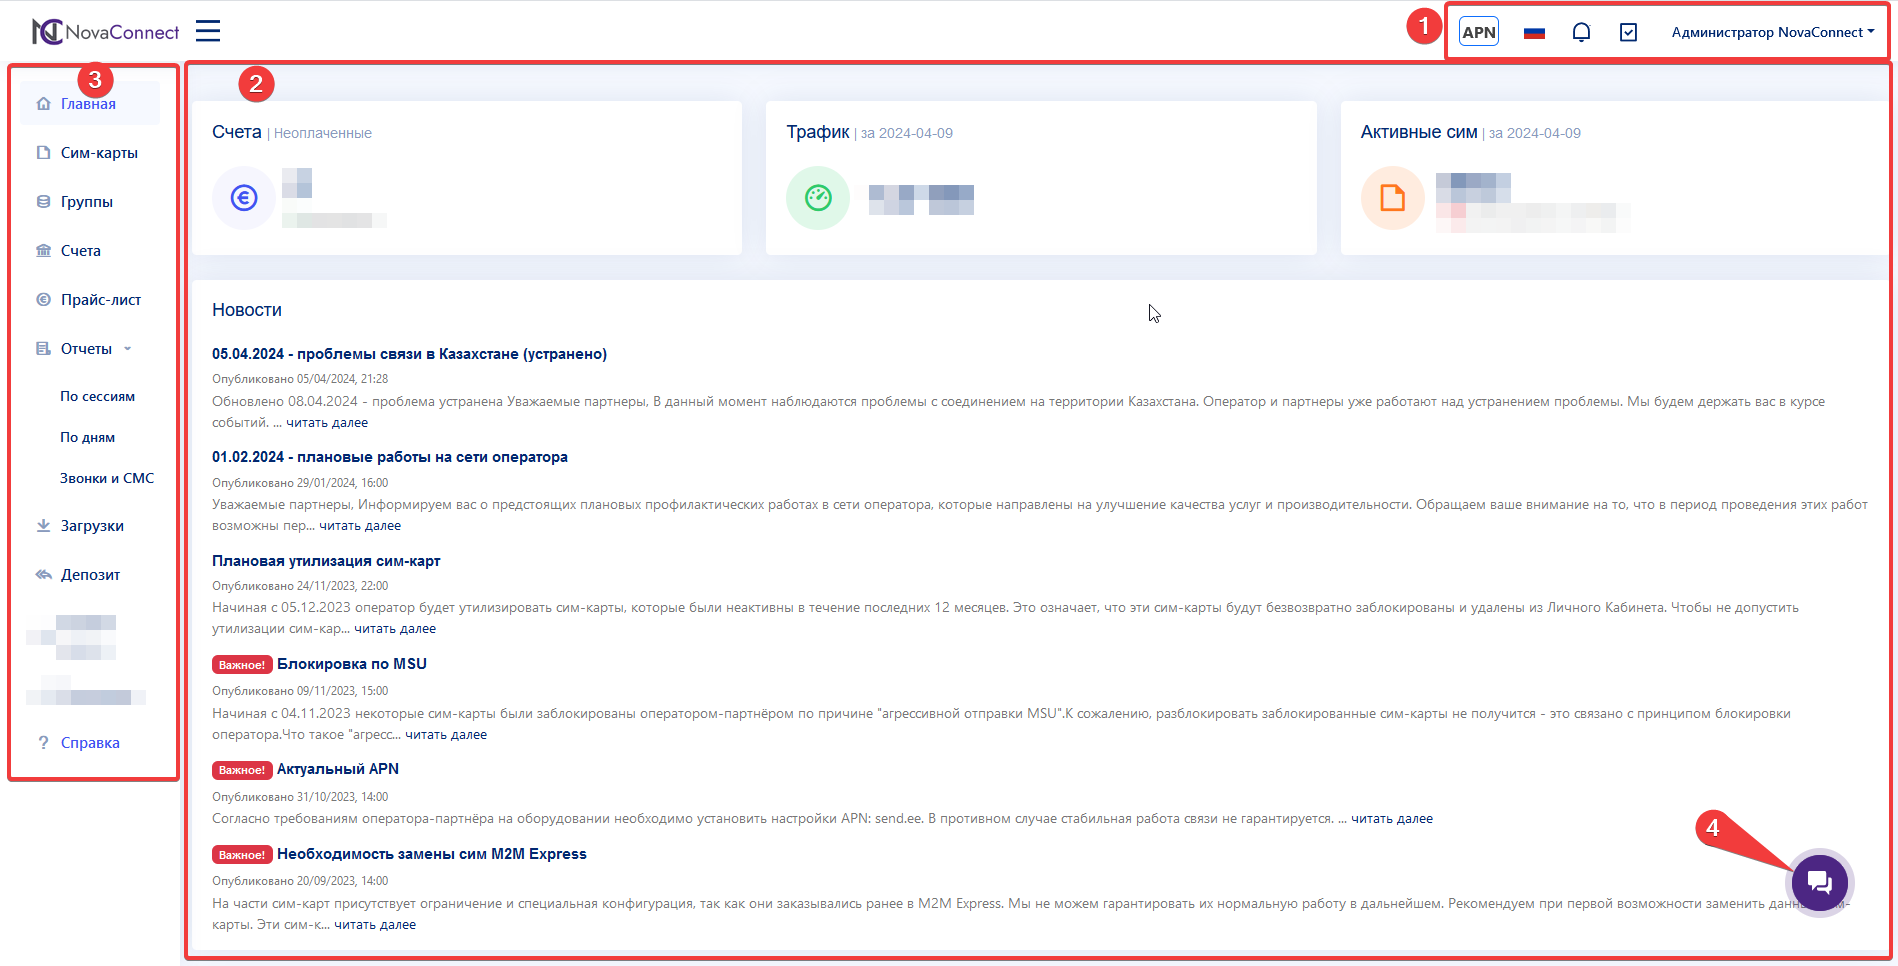
Task: Expand the Администратор NovaConnect user dropdown
Action: point(1772,32)
